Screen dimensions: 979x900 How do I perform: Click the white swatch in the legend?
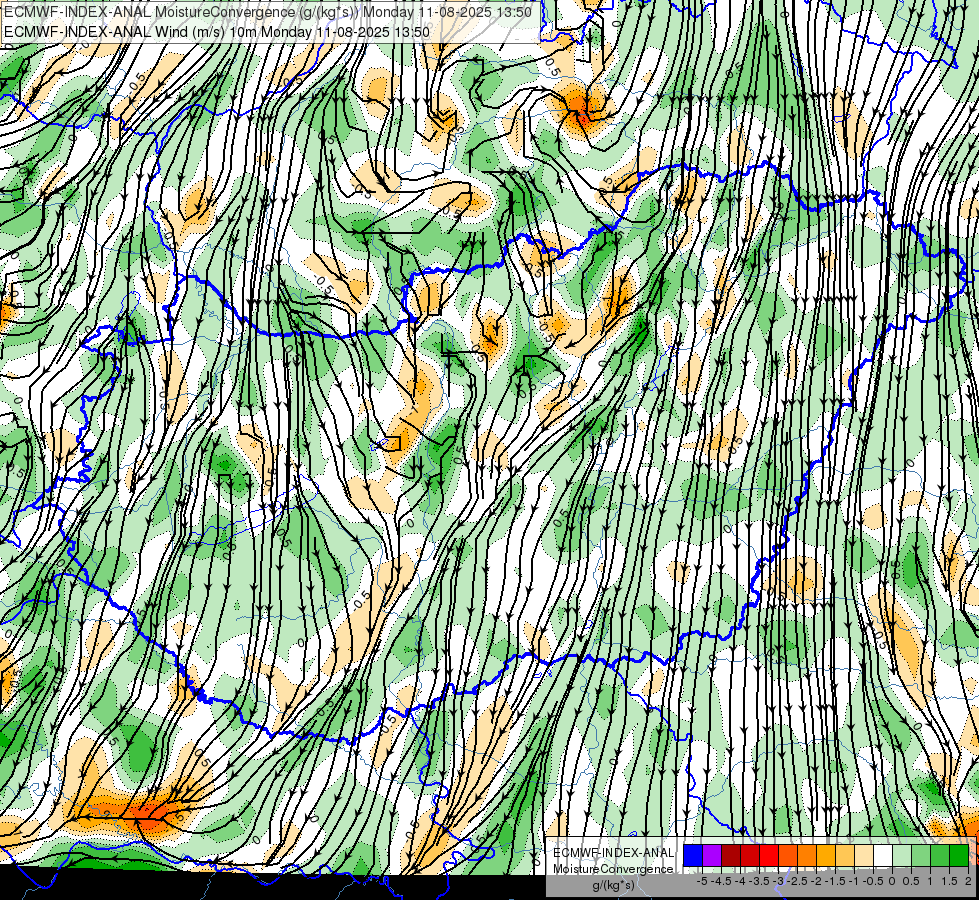pos(883,855)
